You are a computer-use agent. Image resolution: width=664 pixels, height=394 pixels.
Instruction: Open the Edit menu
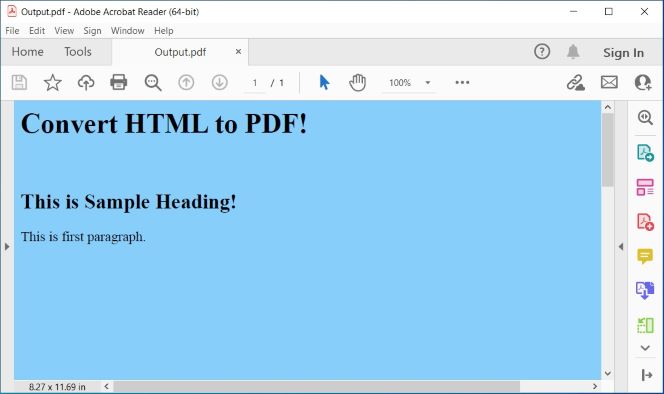[x=37, y=31]
